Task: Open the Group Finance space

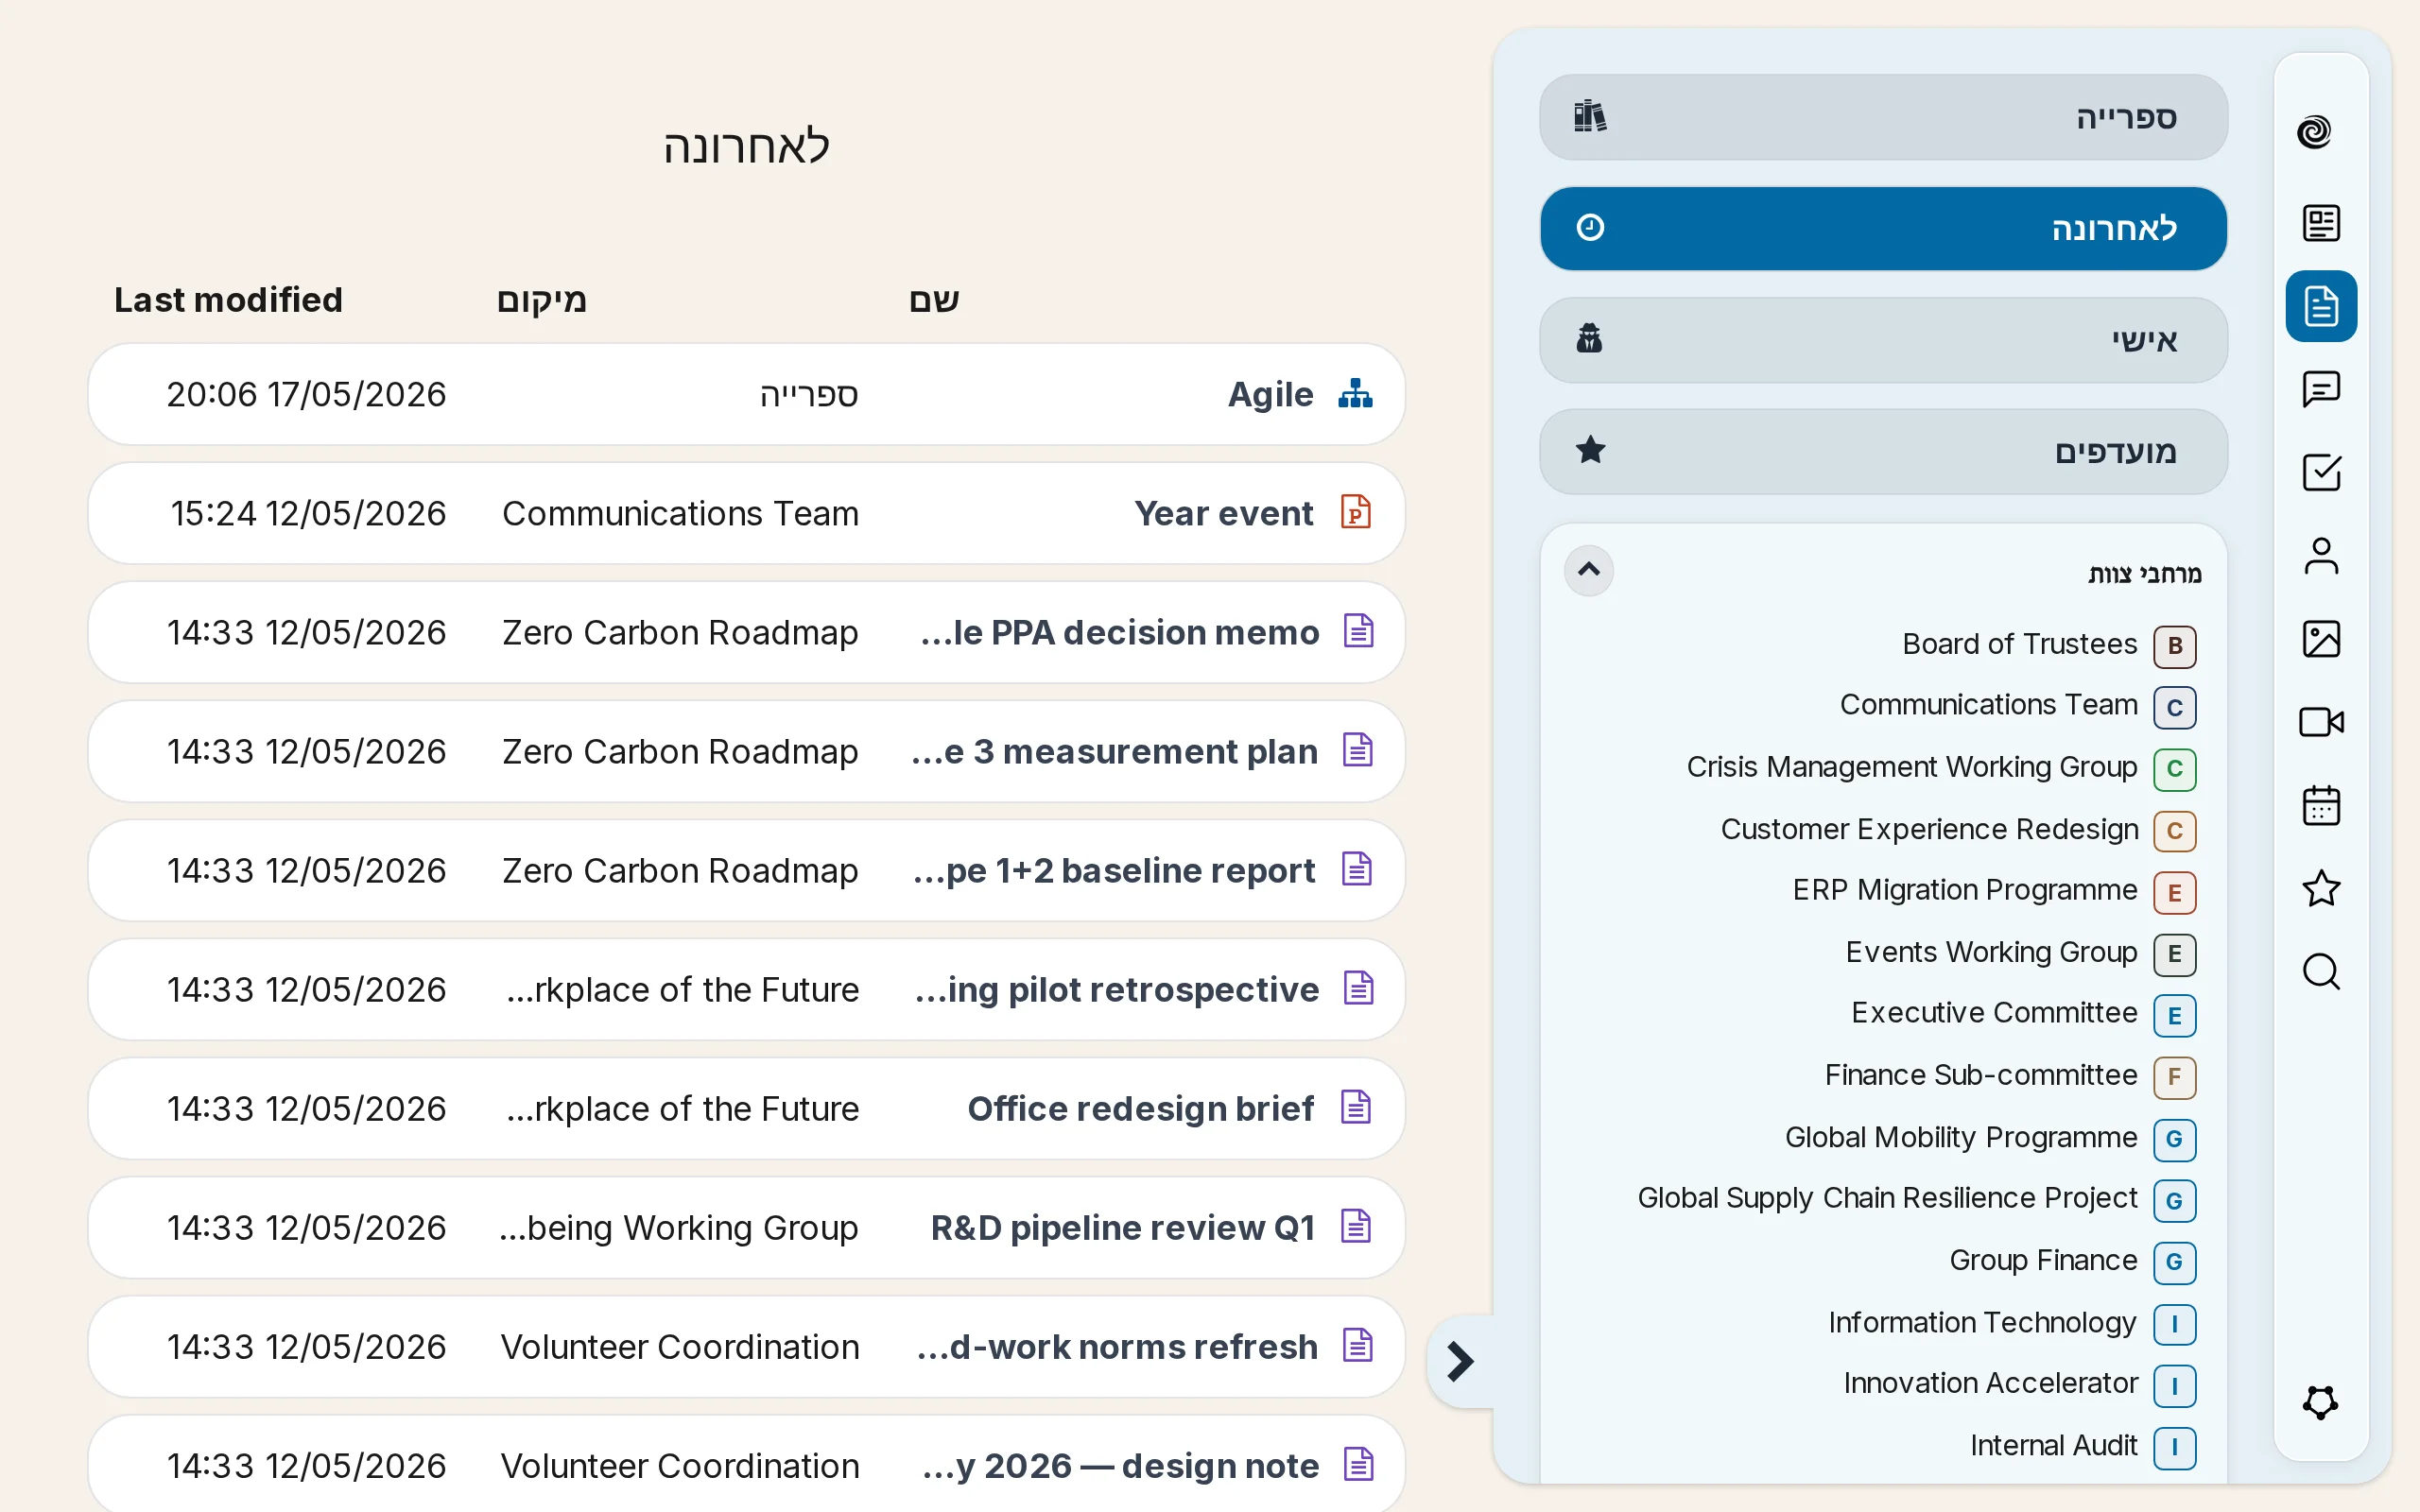Action: (2043, 1260)
